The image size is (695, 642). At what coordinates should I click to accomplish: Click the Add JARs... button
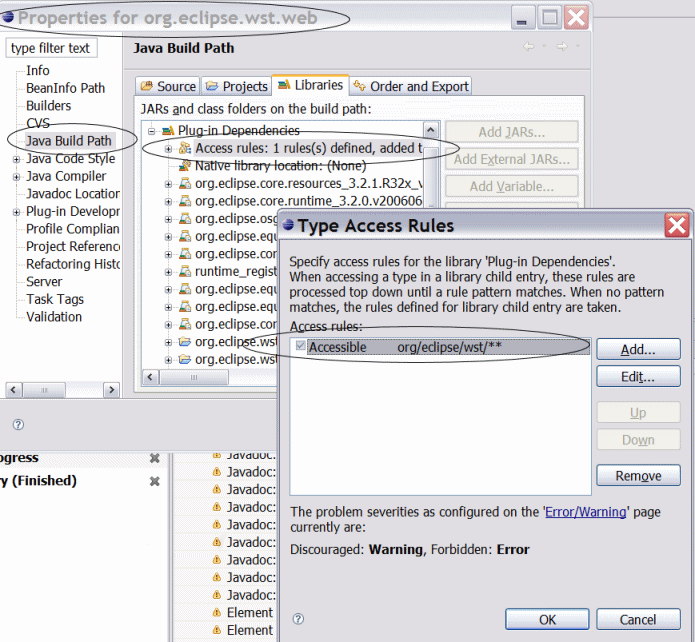512,132
